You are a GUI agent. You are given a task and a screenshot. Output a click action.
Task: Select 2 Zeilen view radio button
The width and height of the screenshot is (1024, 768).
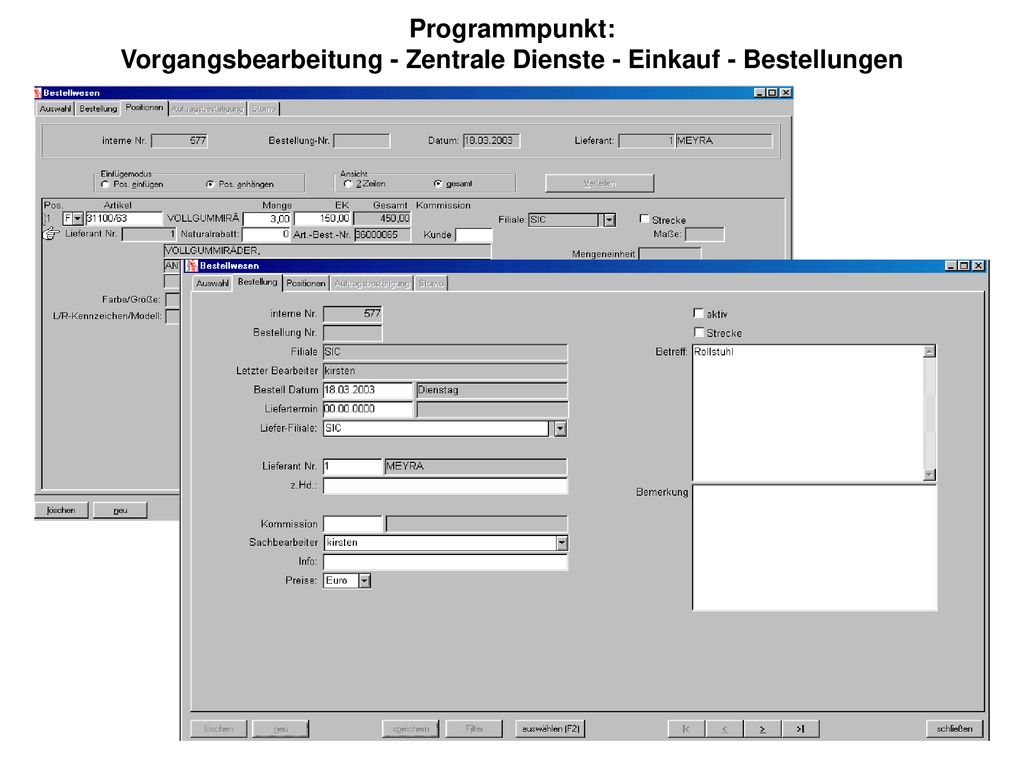coord(347,184)
